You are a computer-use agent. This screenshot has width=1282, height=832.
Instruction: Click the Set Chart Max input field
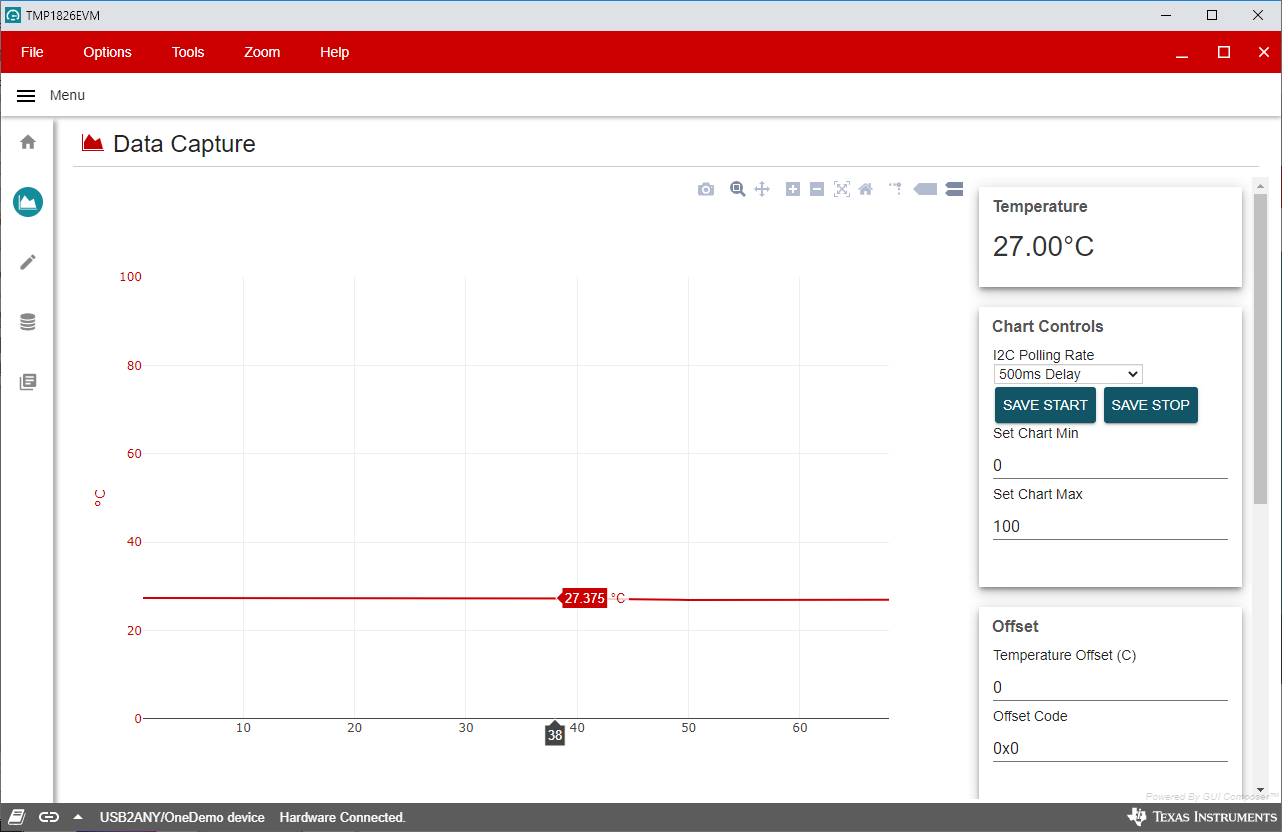coord(1109,526)
